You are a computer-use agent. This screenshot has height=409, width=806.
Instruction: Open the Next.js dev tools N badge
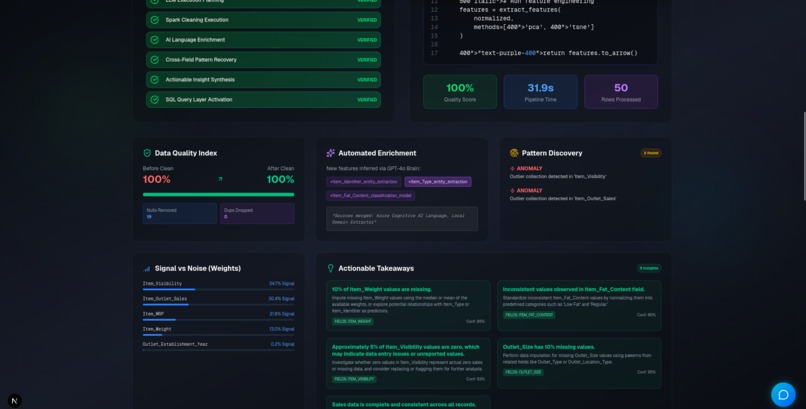coord(15,401)
